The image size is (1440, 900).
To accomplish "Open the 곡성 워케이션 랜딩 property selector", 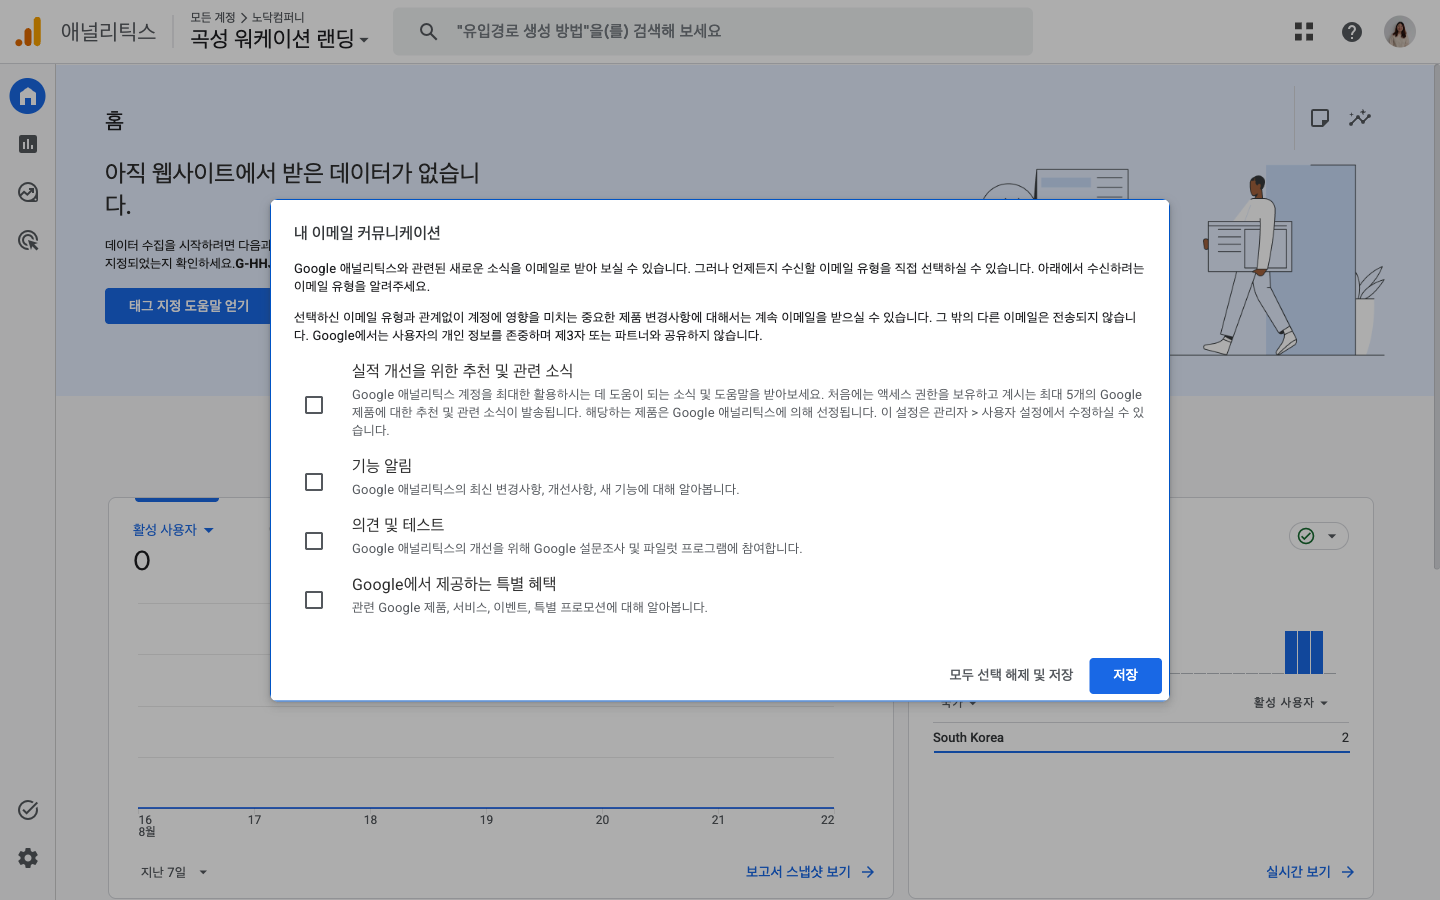I will point(280,39).
